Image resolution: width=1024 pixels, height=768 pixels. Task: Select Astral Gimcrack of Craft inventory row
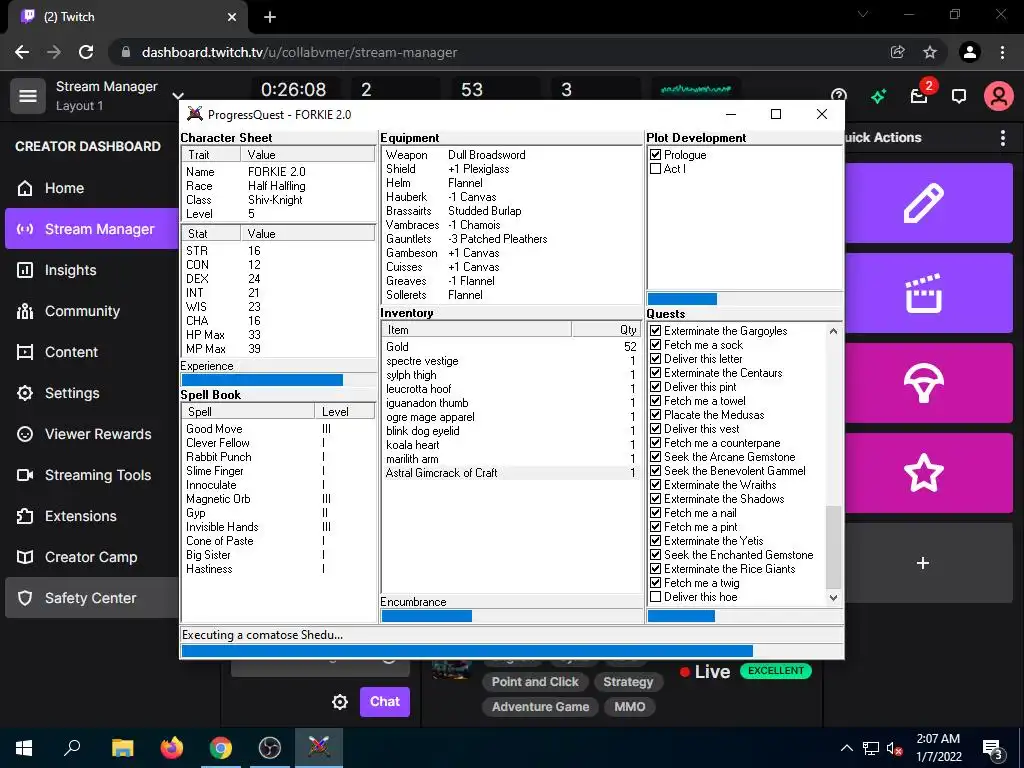511,473
